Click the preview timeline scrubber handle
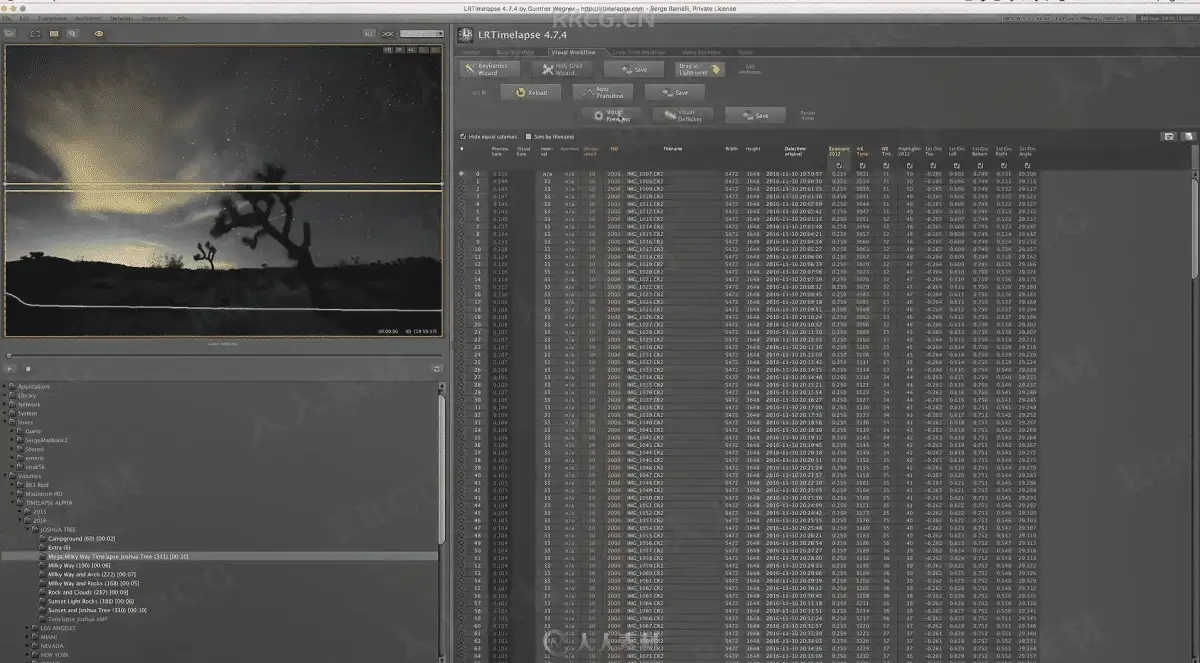 pyautogui.click(x=9, y=356)
